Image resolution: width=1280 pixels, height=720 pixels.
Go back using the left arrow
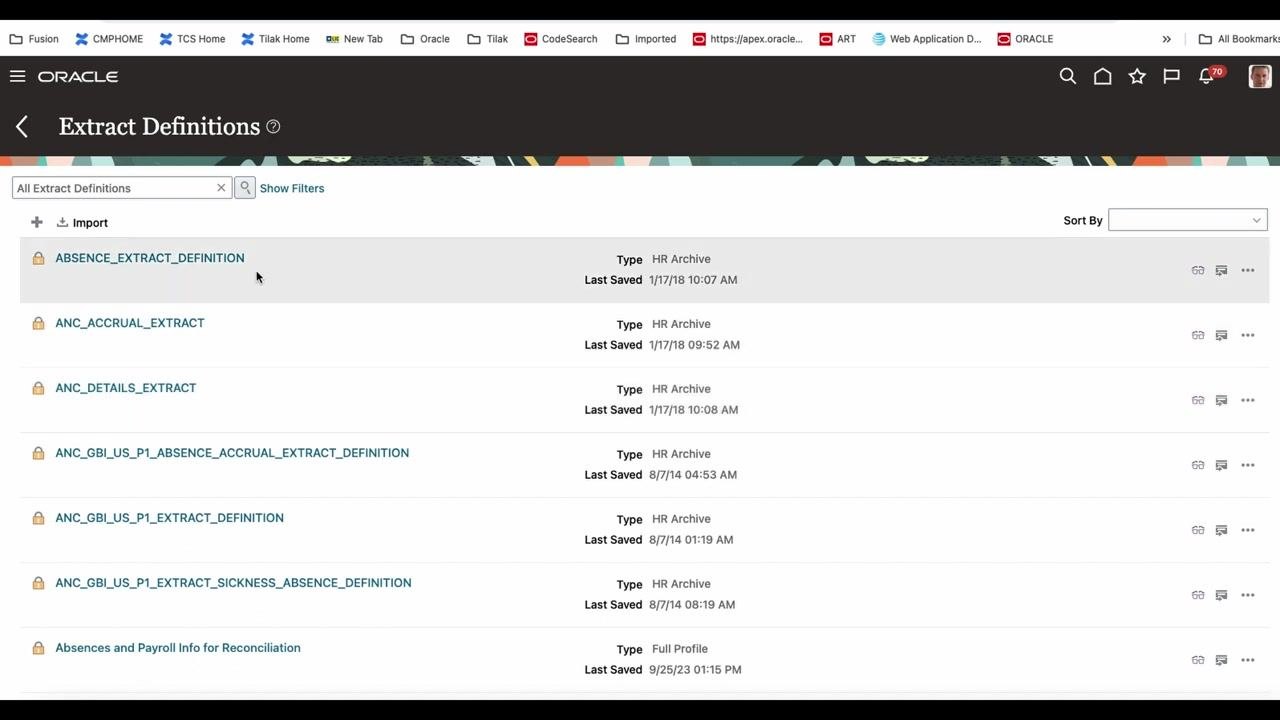coord(22,126)
